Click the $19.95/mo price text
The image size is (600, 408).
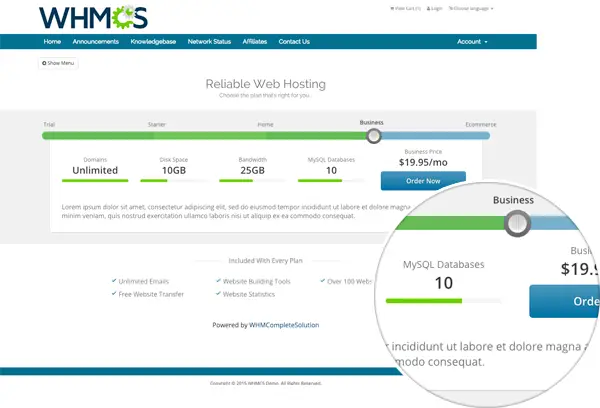tap(423, 162)
